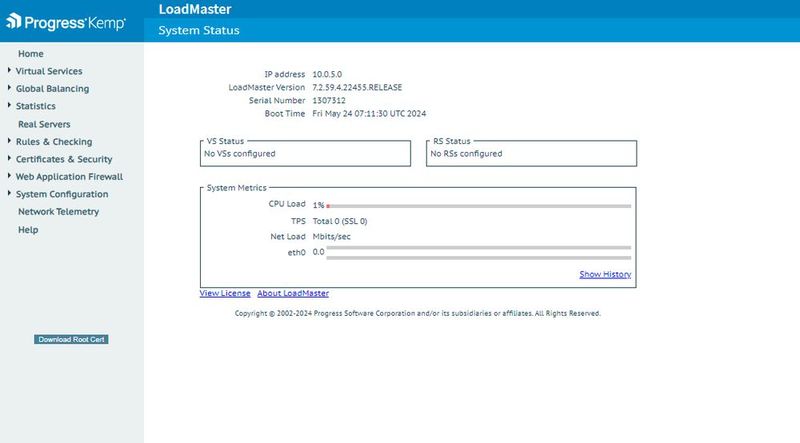The width and height of the screenshot is (800, 443).
Task: Click the lower eth0 network load bar
Action: pos(479,258)
